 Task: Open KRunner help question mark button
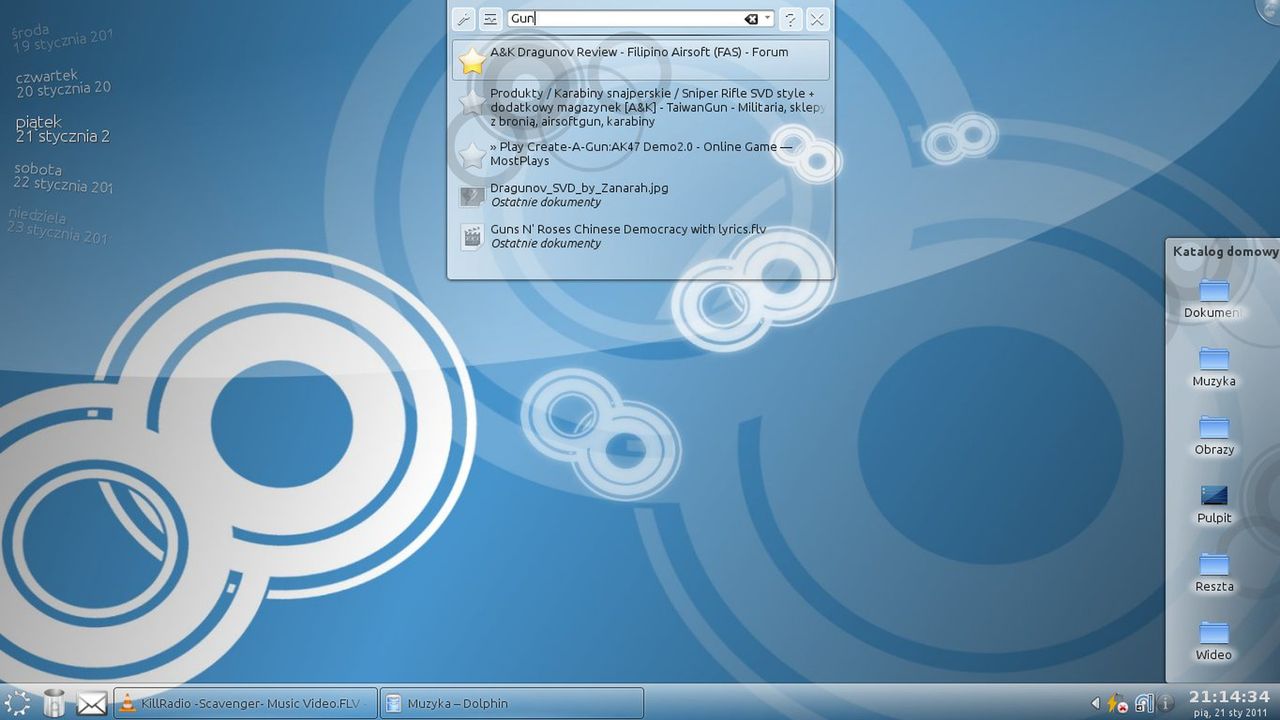(x=790, y=19)
